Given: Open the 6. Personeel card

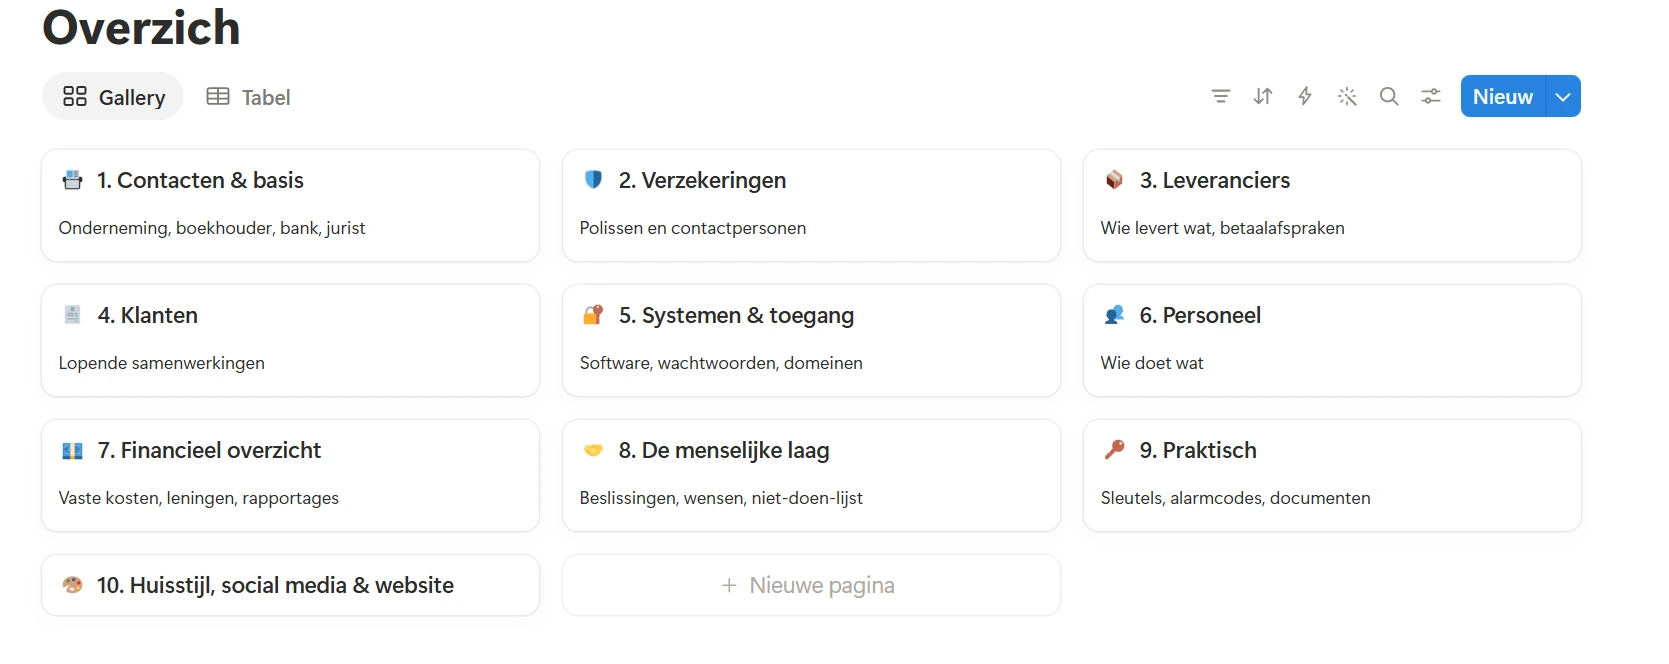Looking at the screenshot, I should pos(1332,341).
